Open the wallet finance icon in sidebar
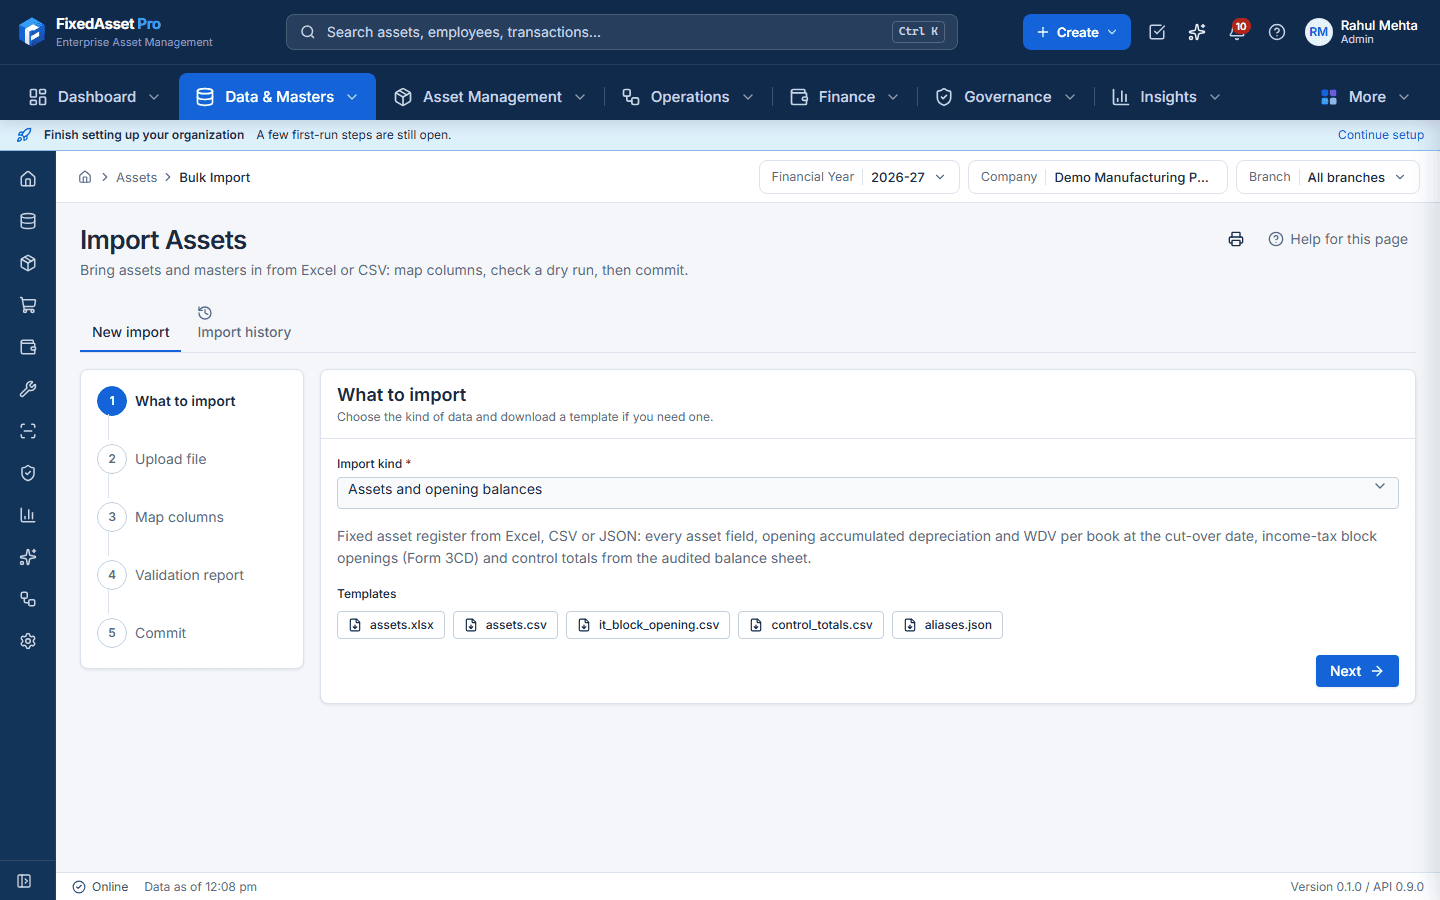Screen dimensions: 1440x900 tap(28, 347)
